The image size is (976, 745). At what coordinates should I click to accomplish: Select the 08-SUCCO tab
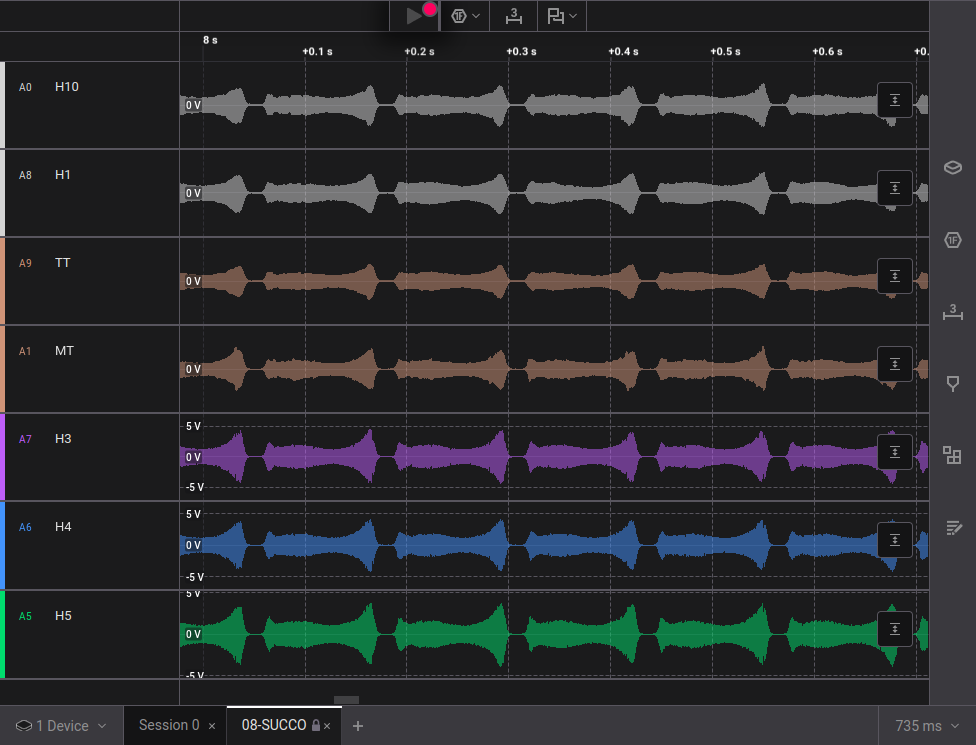[x=273, y=726]
